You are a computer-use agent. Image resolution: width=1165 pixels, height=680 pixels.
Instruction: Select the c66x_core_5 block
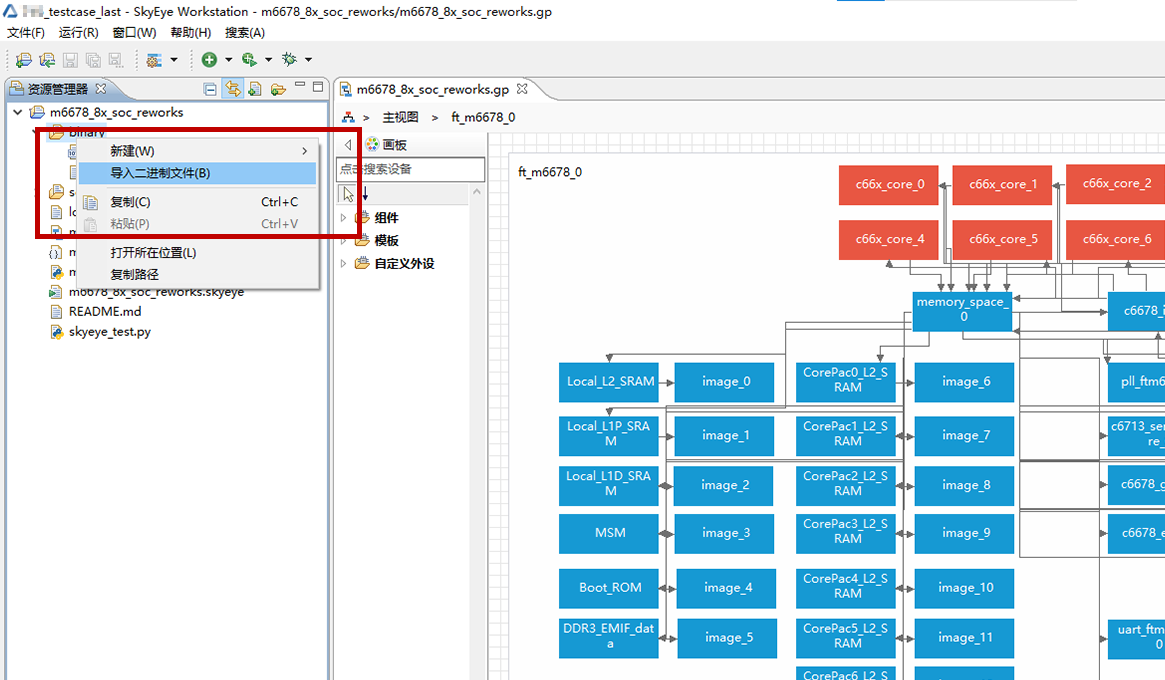pos(1002,239)
